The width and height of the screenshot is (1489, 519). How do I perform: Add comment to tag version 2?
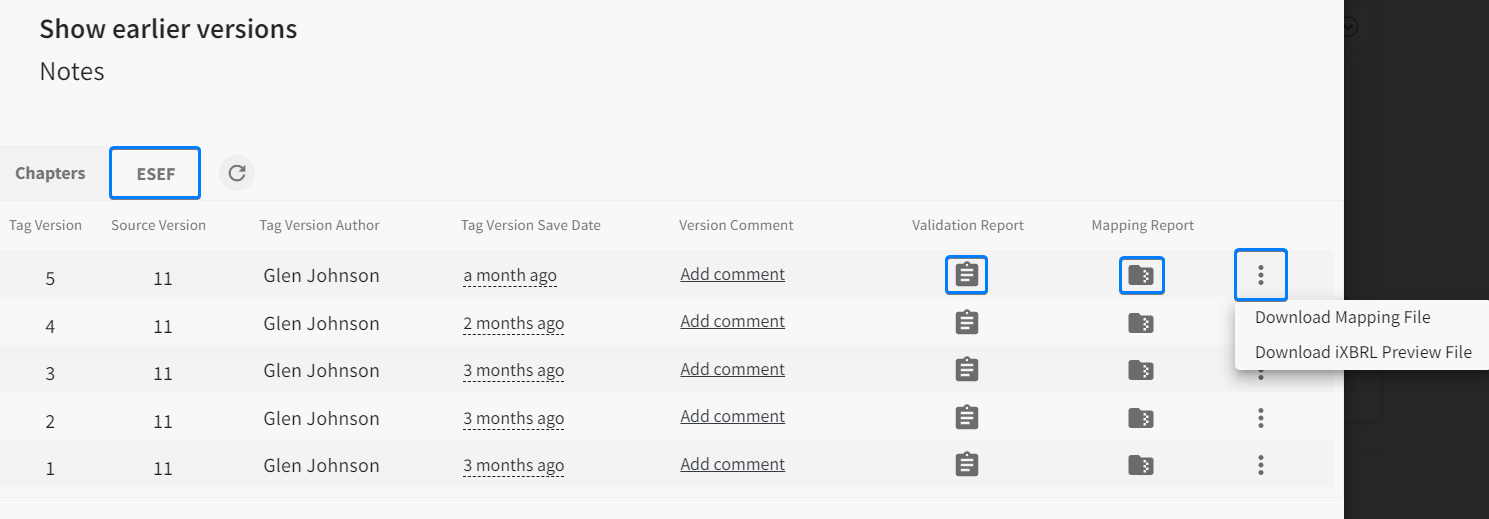[x=733, y=416]
